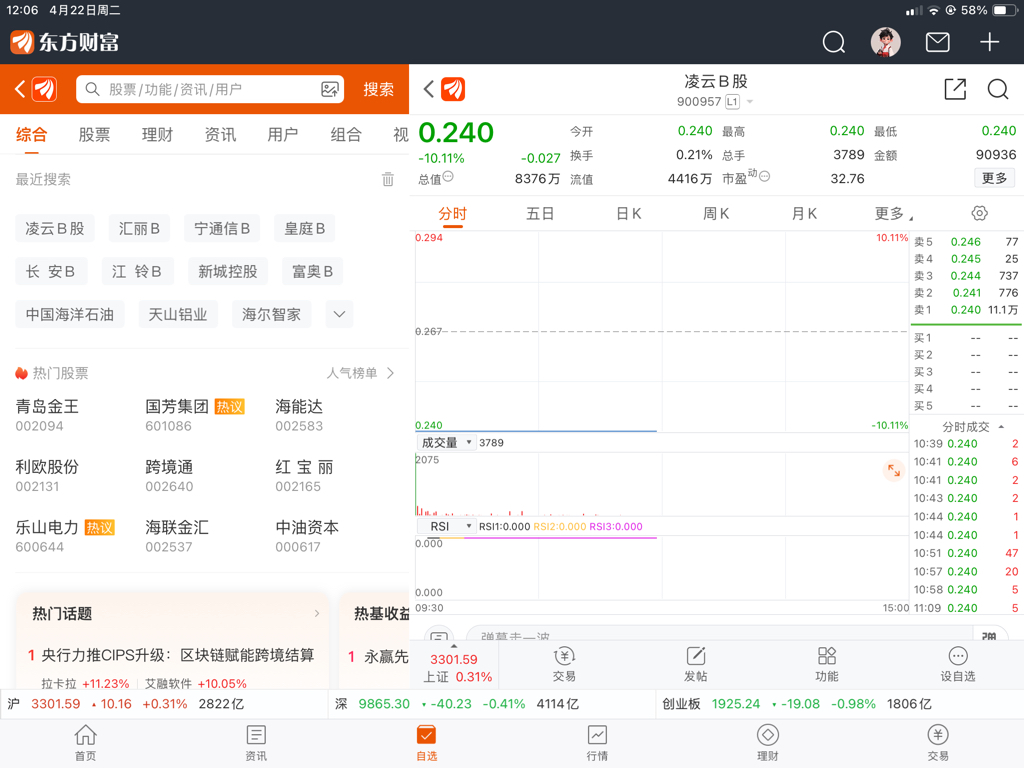Search from the stock detail header
The height and width of the screenshot is (768, 1024).
coord(998,89)
